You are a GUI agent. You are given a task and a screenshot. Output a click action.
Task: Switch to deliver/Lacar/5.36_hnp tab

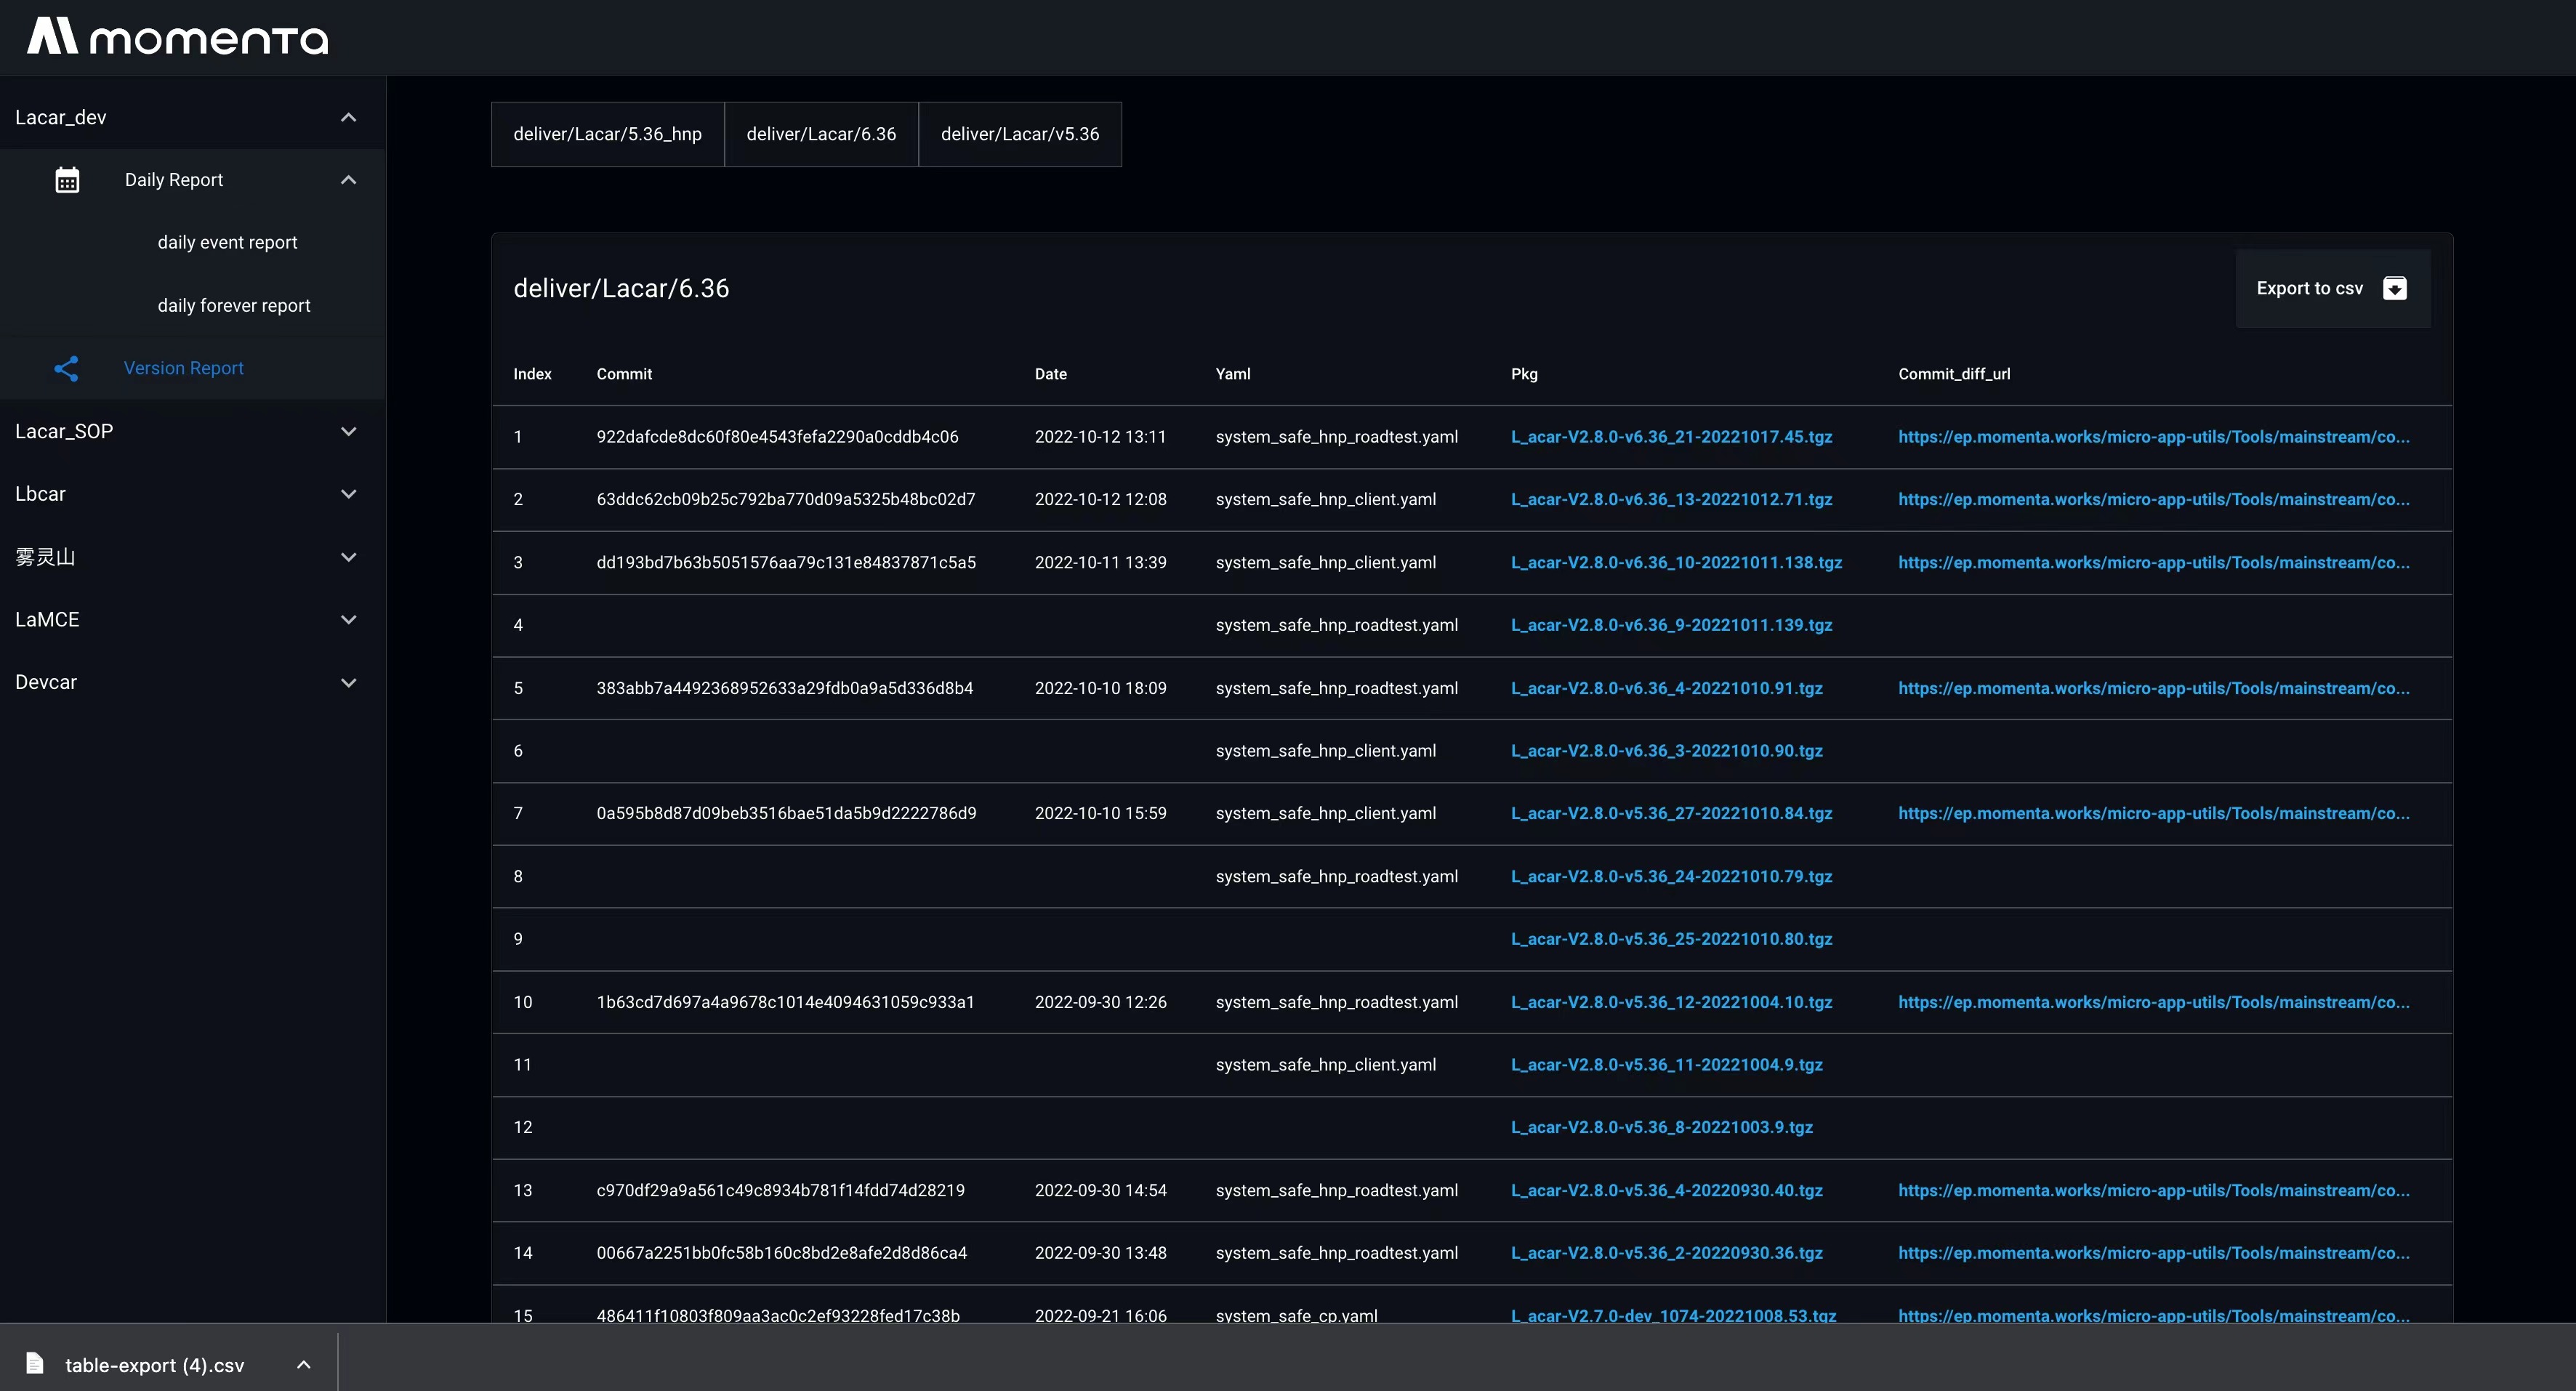point(607,134)
